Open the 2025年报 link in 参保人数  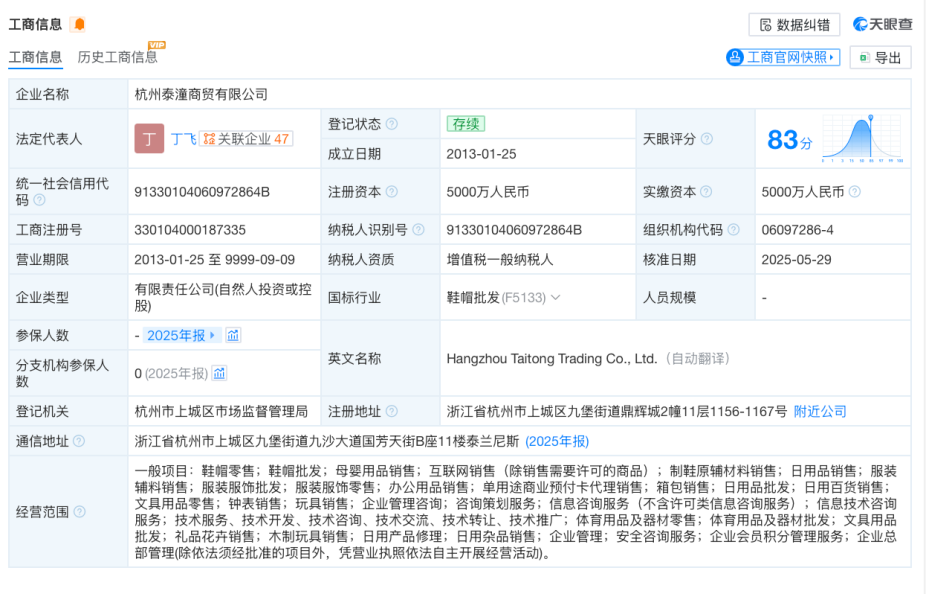click(181, 335)
